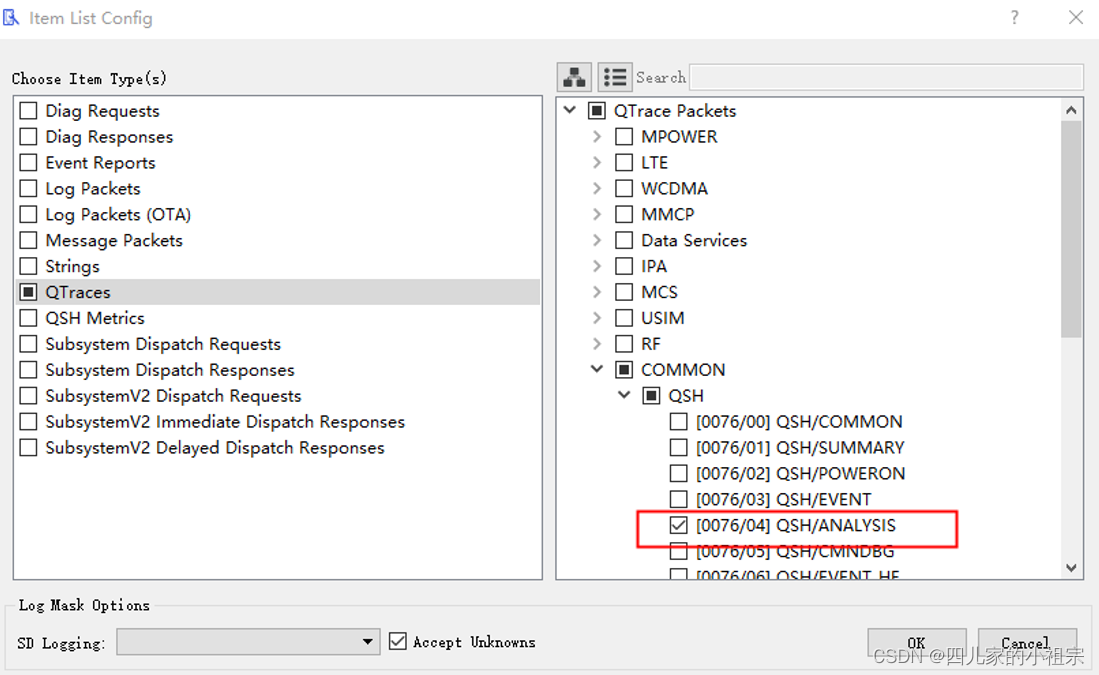Viewport: 1099px width, 675px height.
Task: Check the MPOWER checkbox
Action: [624, 137]
